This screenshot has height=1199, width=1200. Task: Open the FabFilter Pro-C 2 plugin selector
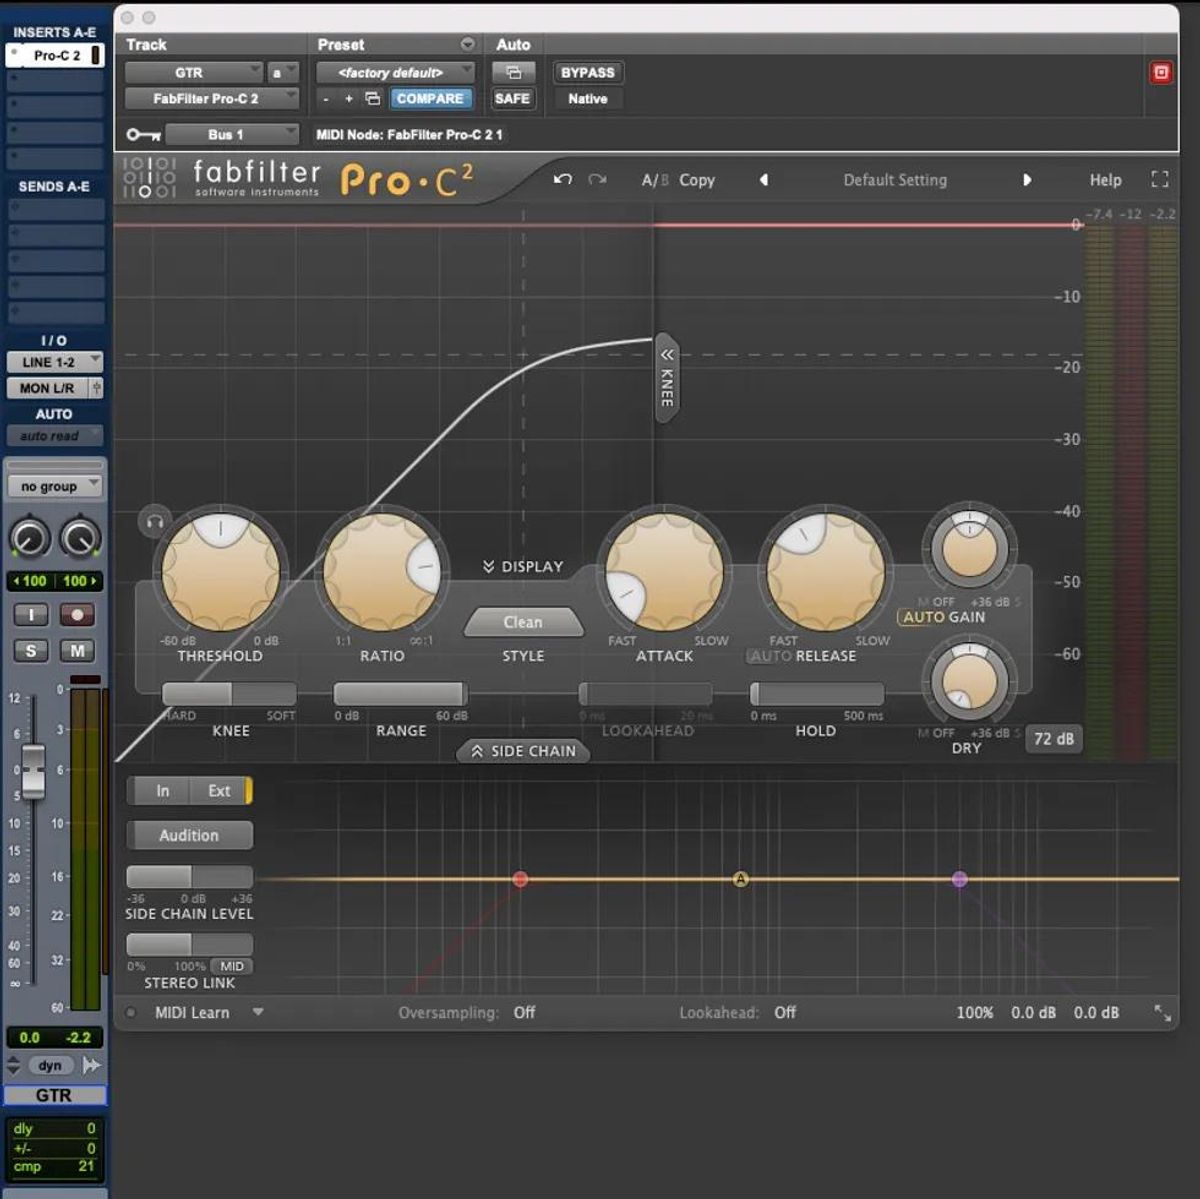pos(212,99)
